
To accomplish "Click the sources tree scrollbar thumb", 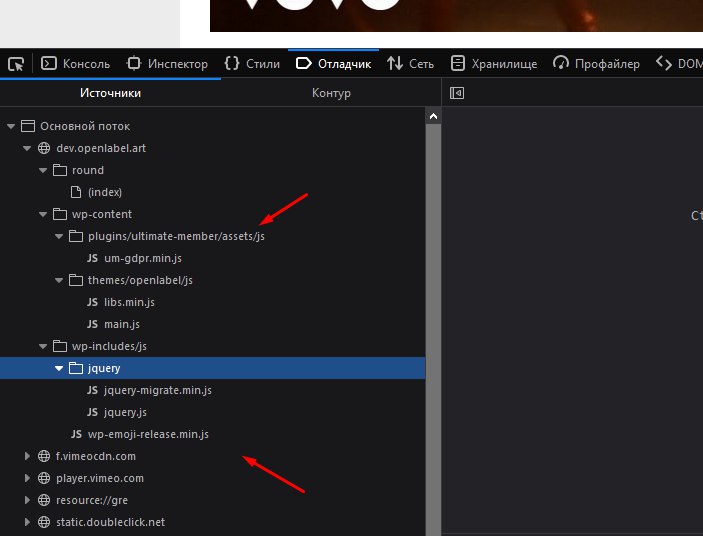I will (x=433, y=330).
